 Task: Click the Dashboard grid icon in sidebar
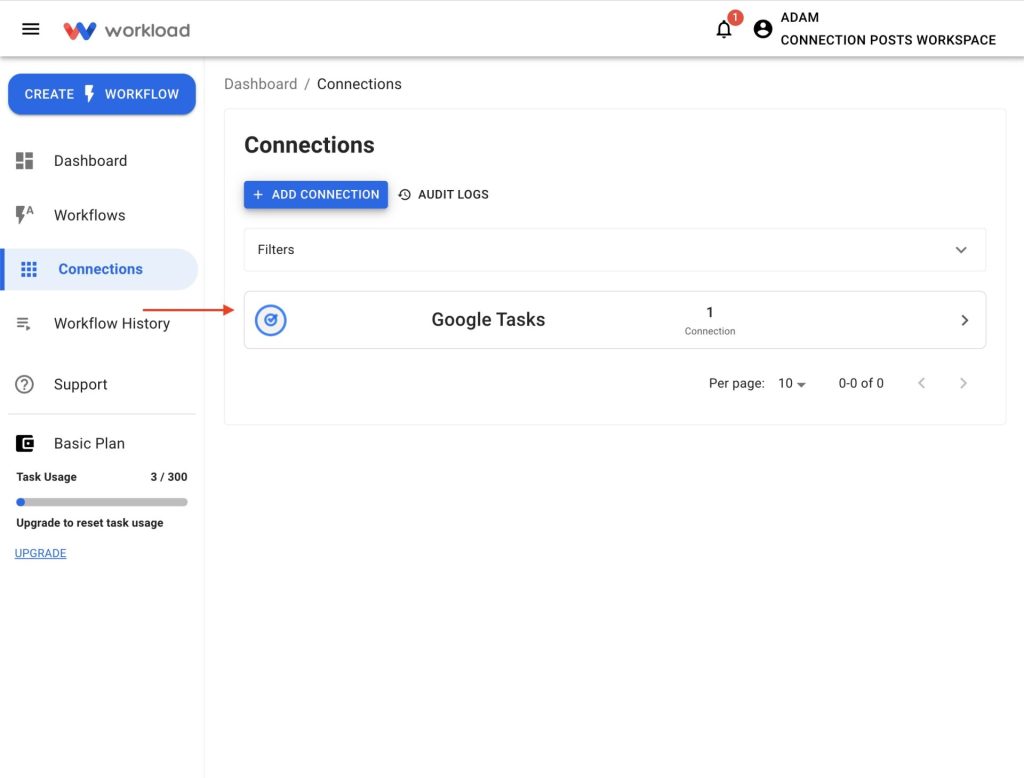tap(24, 161)
